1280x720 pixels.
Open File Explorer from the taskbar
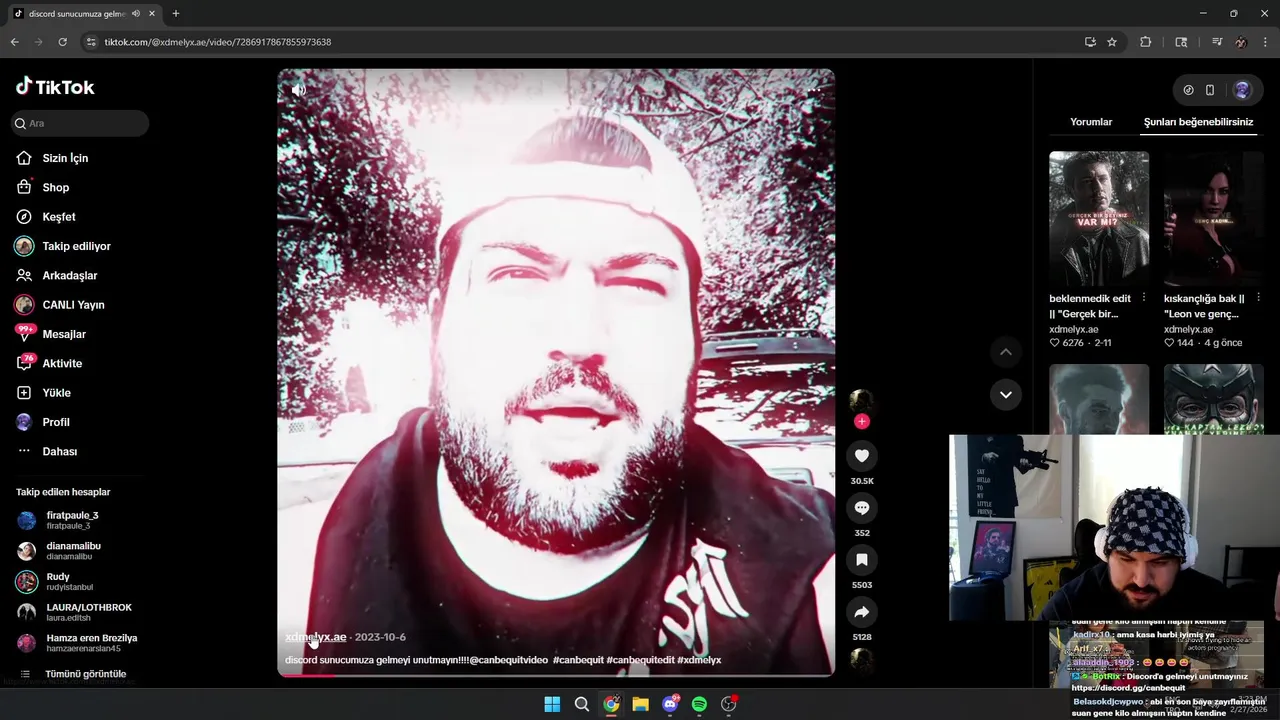(x=640, y=704)
